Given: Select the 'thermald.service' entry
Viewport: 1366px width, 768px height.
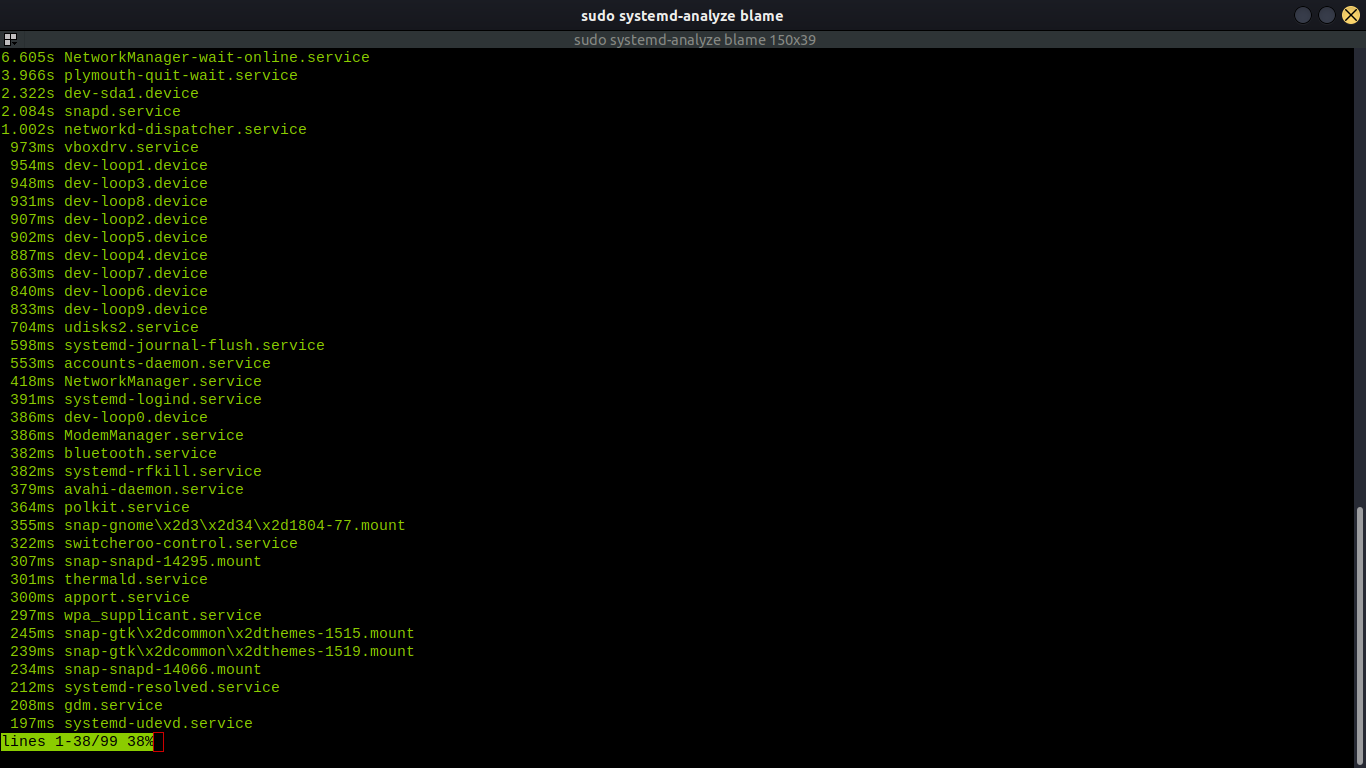Looking at the screenshot, I should (136, 580).
